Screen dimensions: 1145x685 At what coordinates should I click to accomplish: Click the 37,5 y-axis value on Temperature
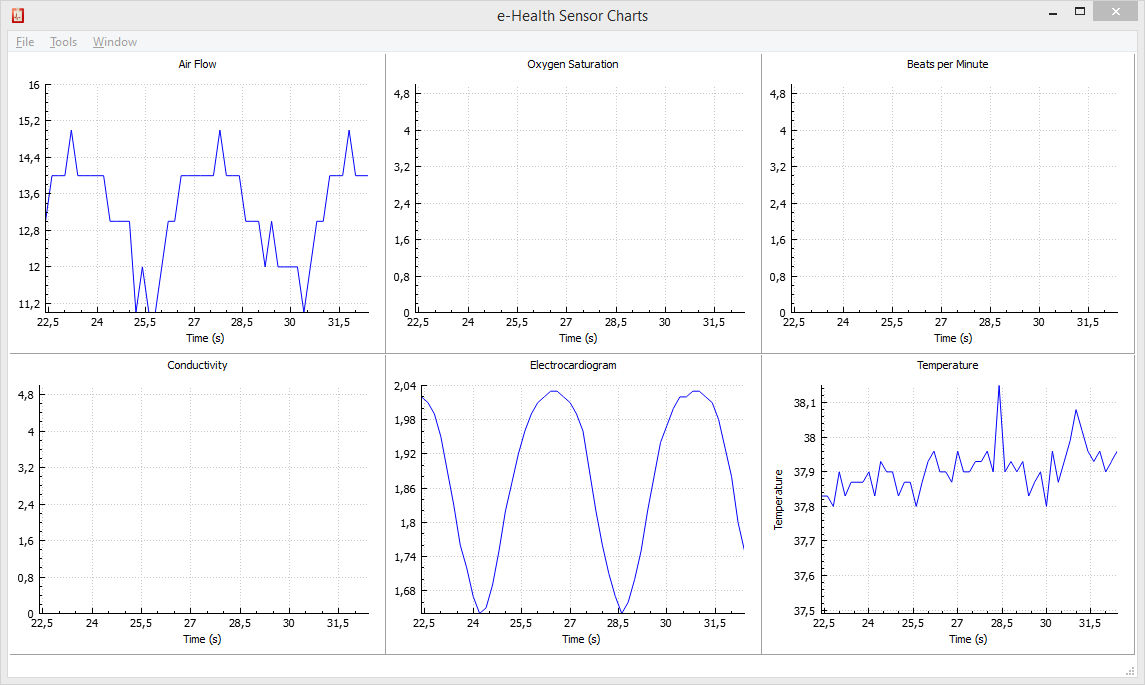tap(805, 611)
